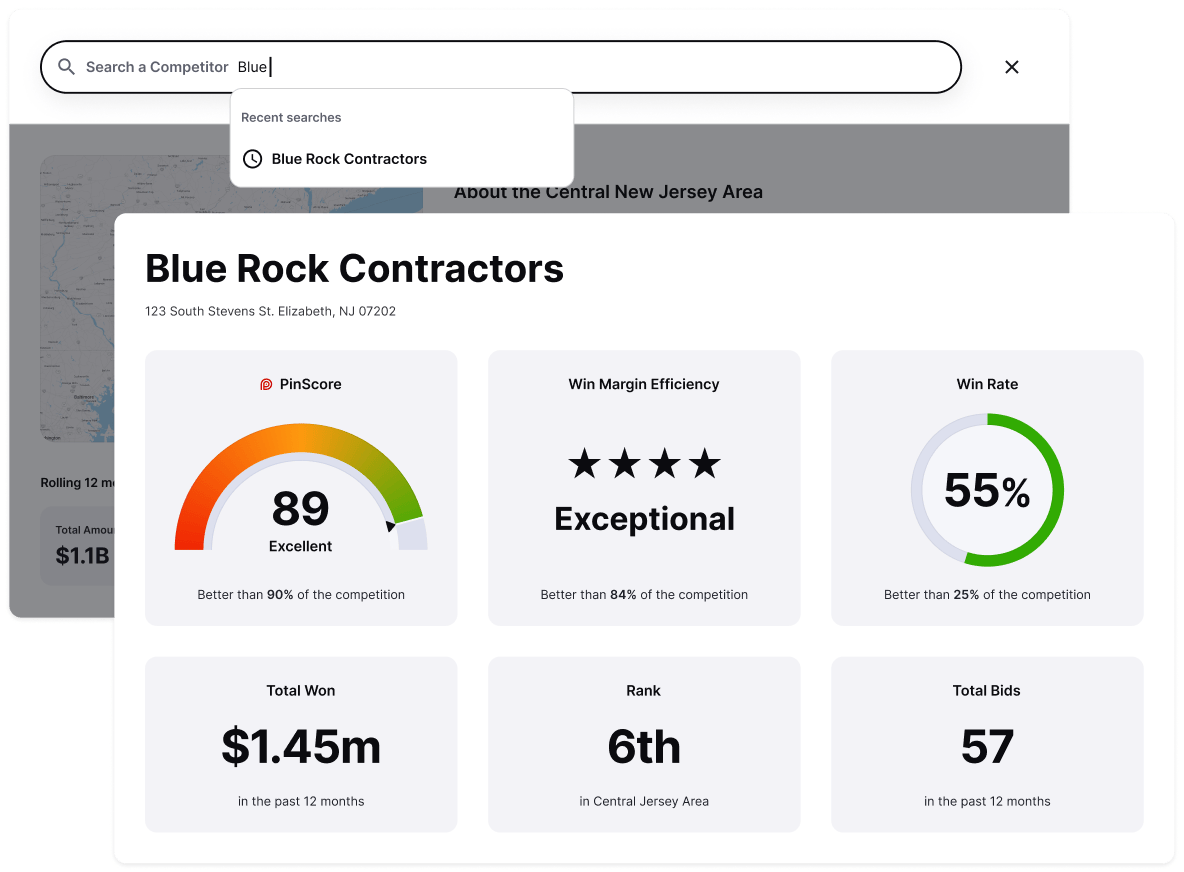Click the first star in Win Margin Efficiency
1184x872 pixels.
(x=584, y=463)
